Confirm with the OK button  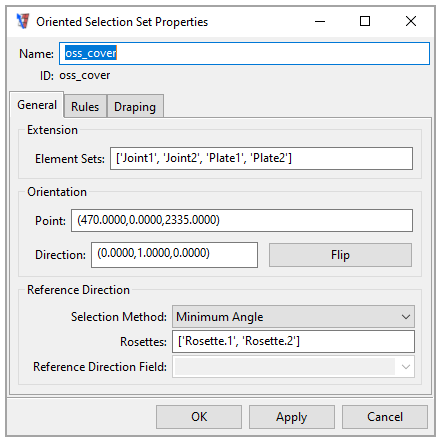coord(199,417)
